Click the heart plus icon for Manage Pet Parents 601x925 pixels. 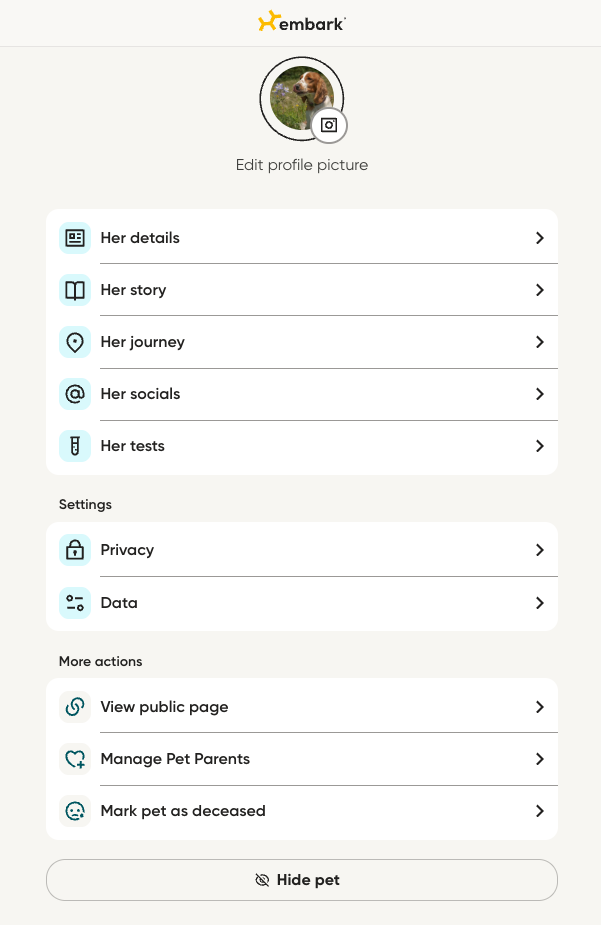(75, 759)
